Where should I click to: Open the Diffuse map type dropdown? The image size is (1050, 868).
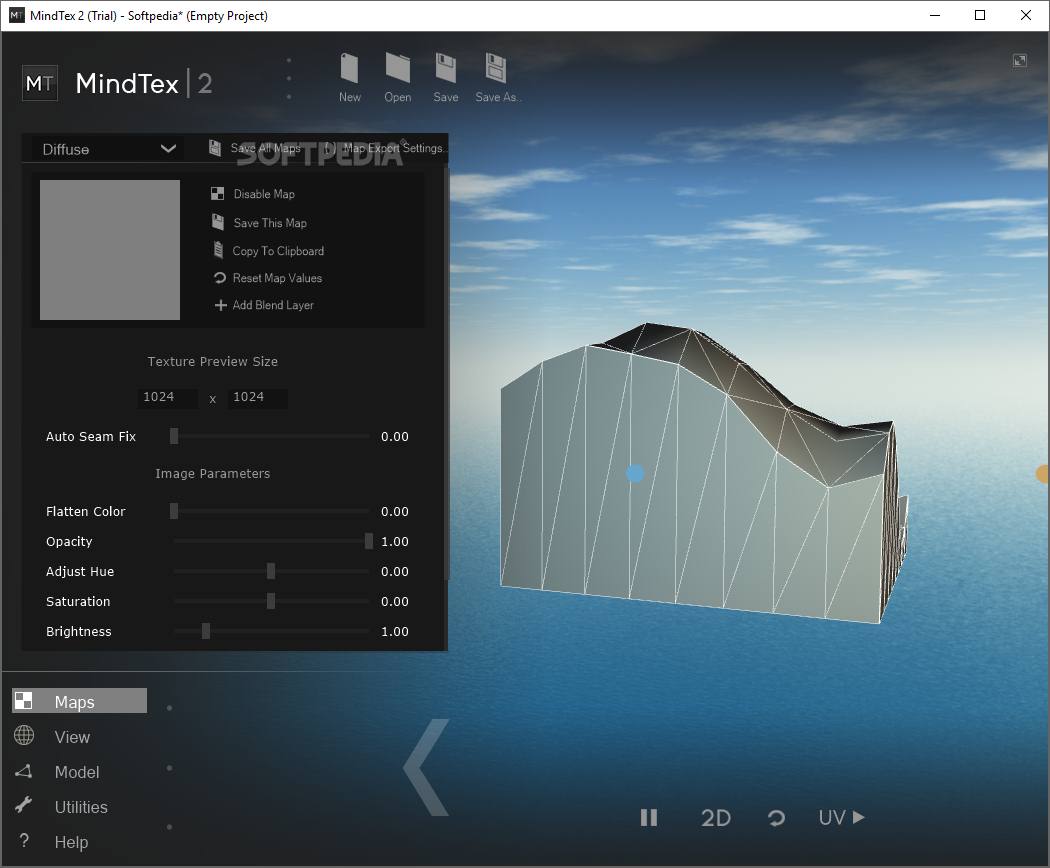[109, 149]
